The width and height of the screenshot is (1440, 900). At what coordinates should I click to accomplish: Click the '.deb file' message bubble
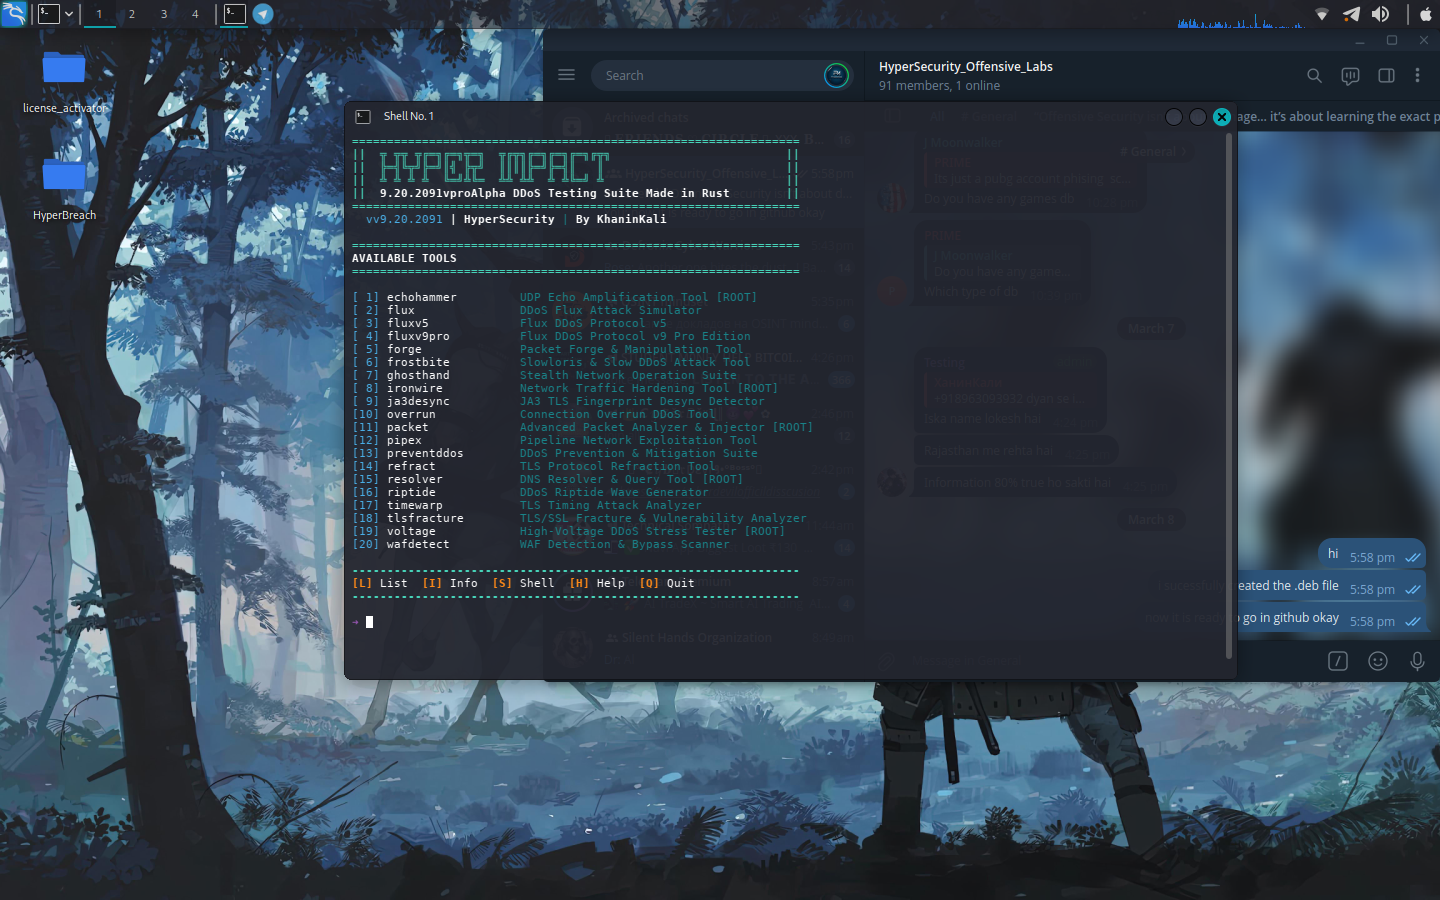(1331, 587)
